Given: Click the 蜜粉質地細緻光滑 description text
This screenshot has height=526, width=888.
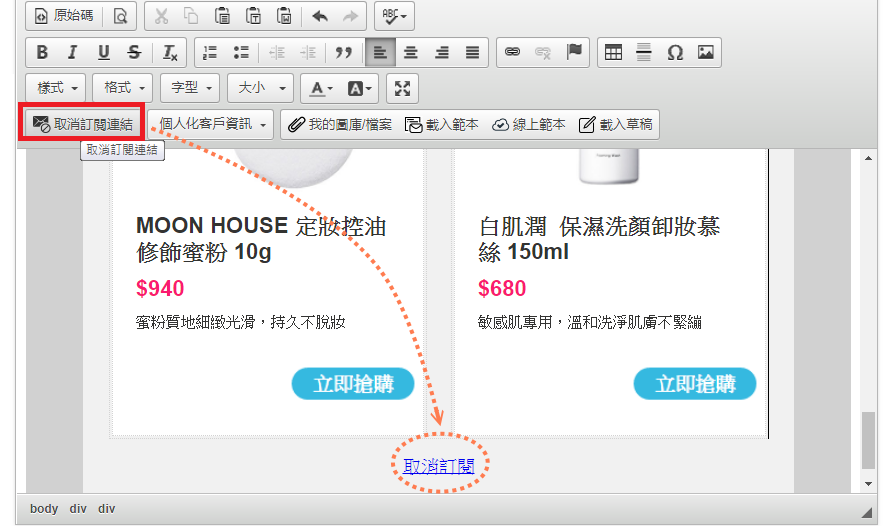Looking at the screenshot, I should click(x=240, y=322).
